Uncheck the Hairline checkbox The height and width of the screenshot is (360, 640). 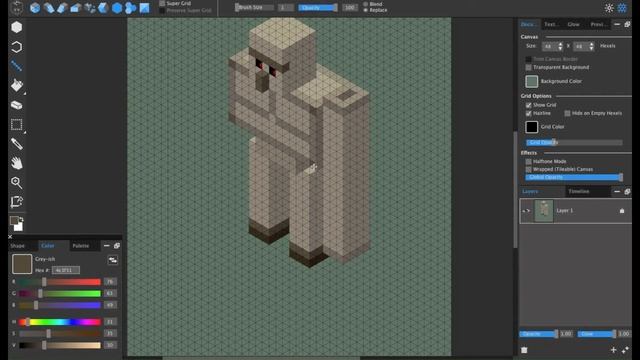coord(529,113)
